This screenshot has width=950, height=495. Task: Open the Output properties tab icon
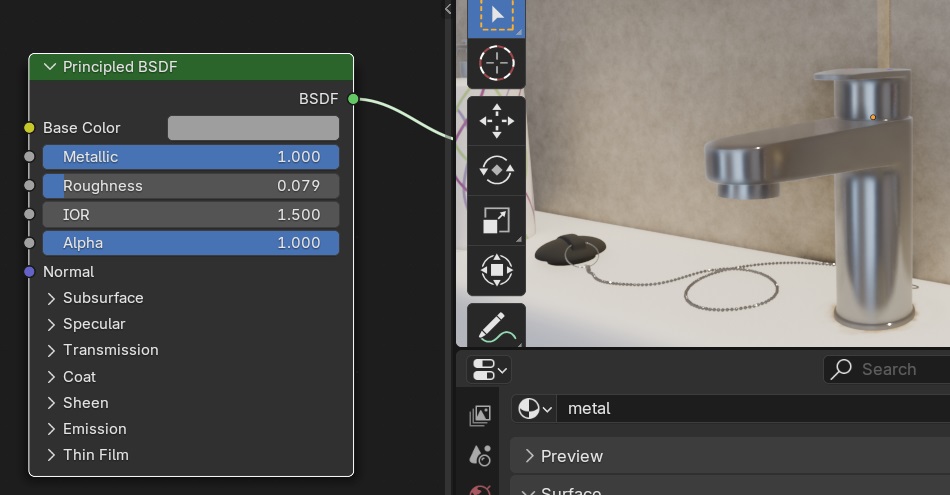pyautogui.click(x=479, y=416)
